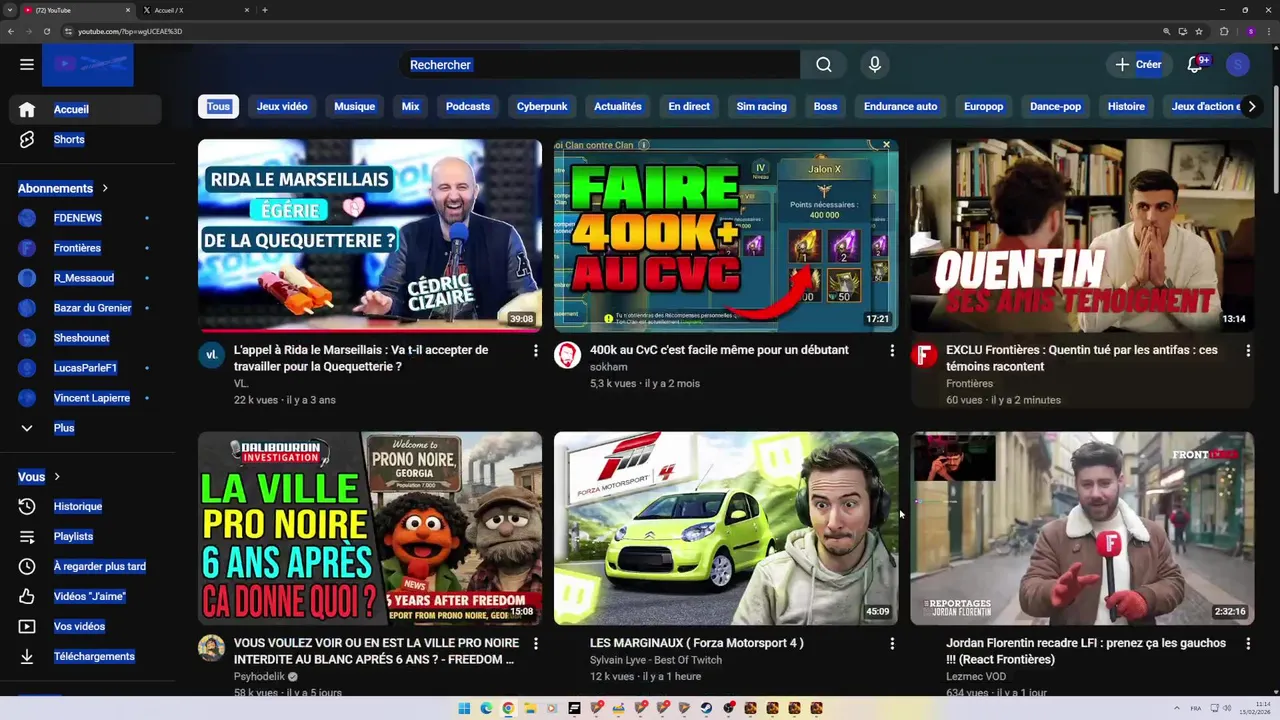
Task: Open the Frontières channel avatar under video
Action: coord(924,355)
